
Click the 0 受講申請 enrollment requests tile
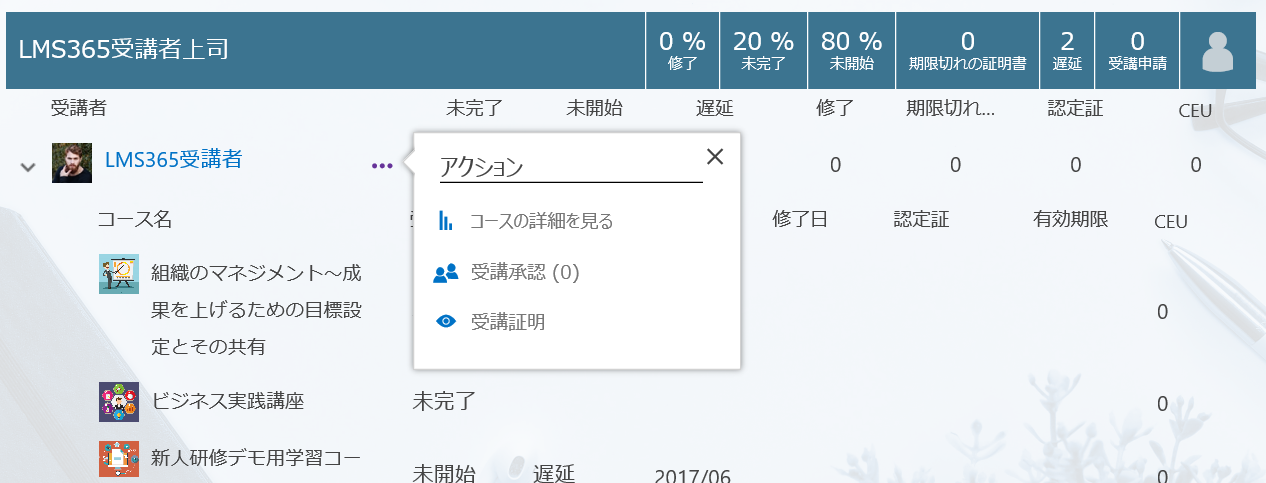point(1137,51)
